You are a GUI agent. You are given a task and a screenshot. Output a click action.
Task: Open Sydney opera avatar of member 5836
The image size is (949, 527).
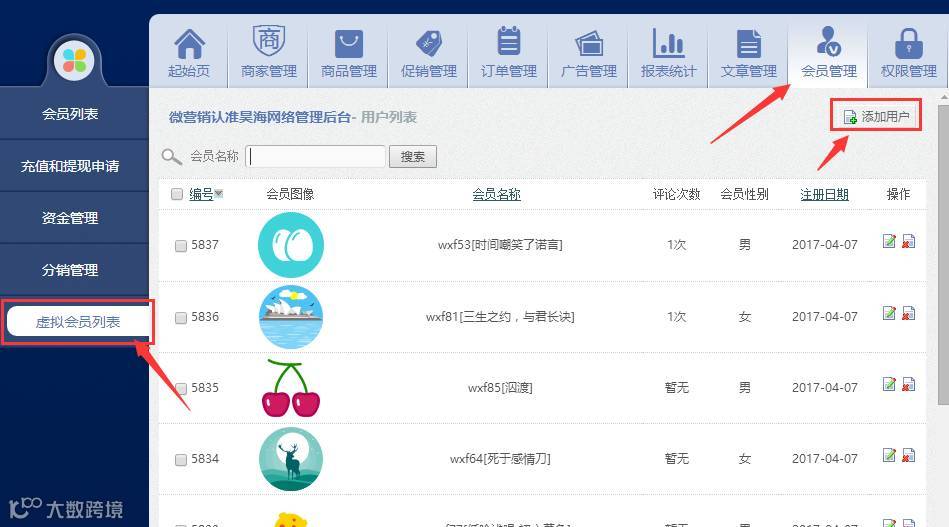[291, 316]
